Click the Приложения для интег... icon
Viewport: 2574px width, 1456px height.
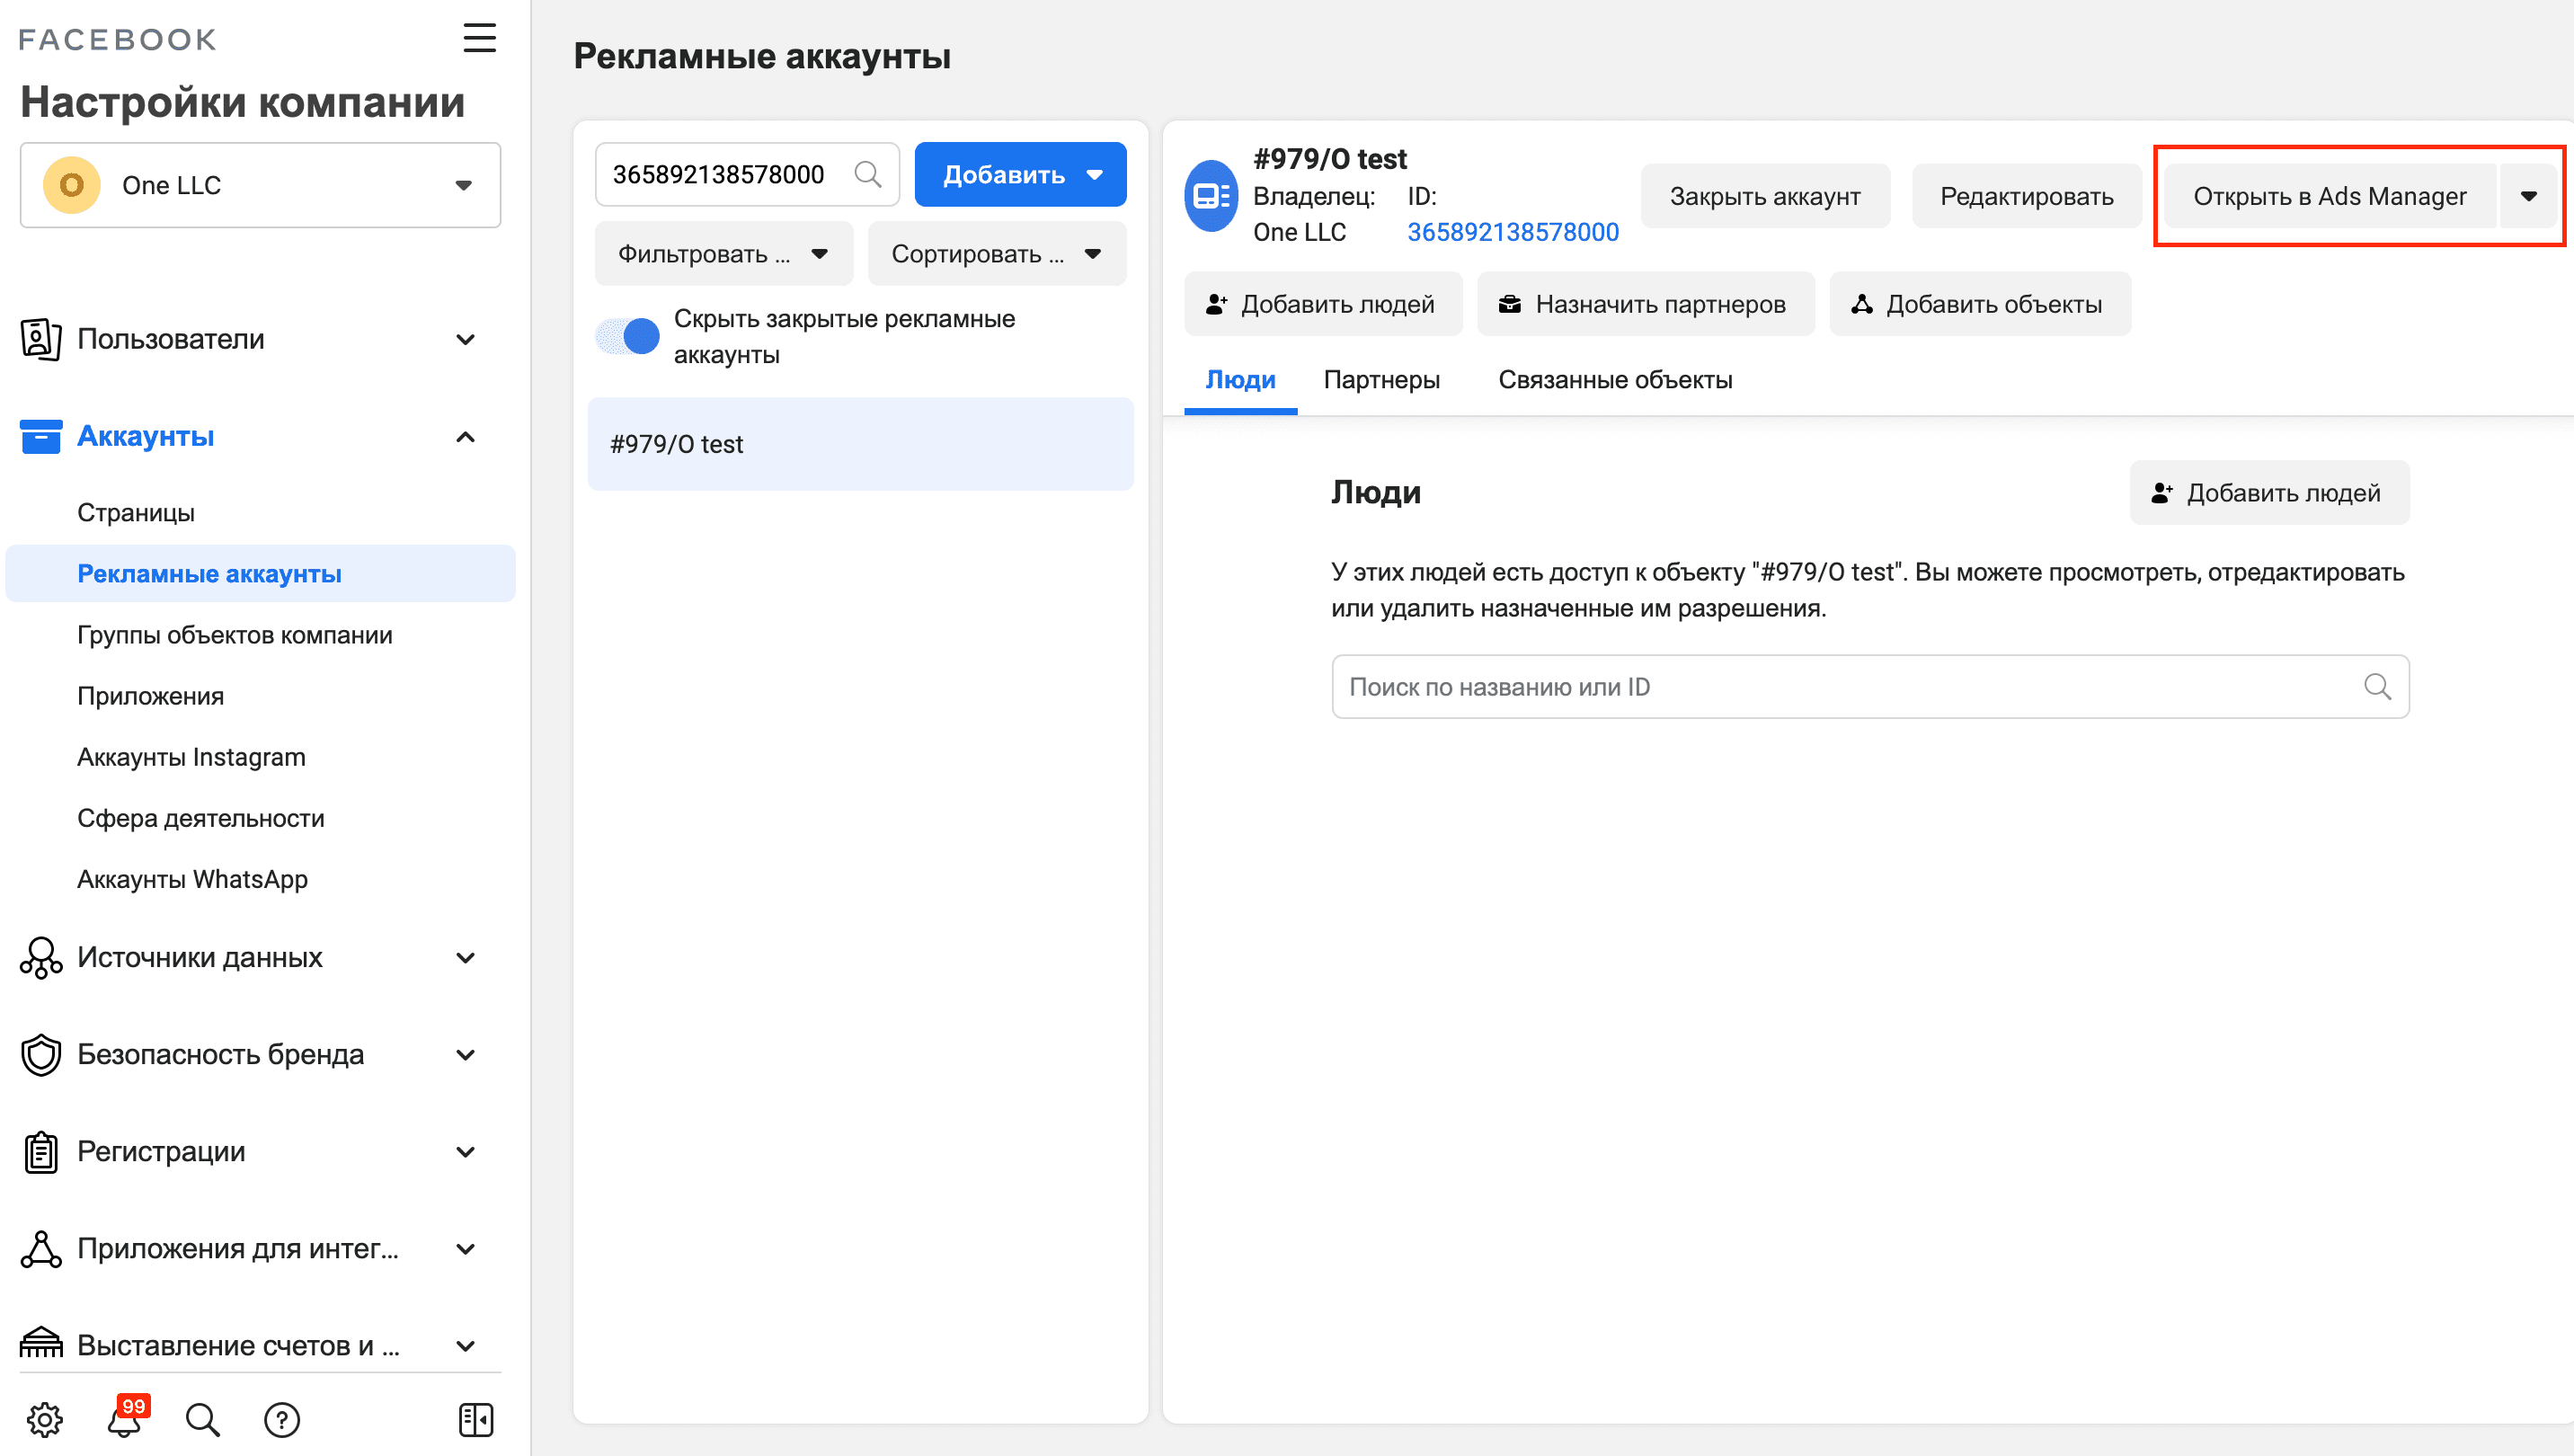click(41, 1248)
